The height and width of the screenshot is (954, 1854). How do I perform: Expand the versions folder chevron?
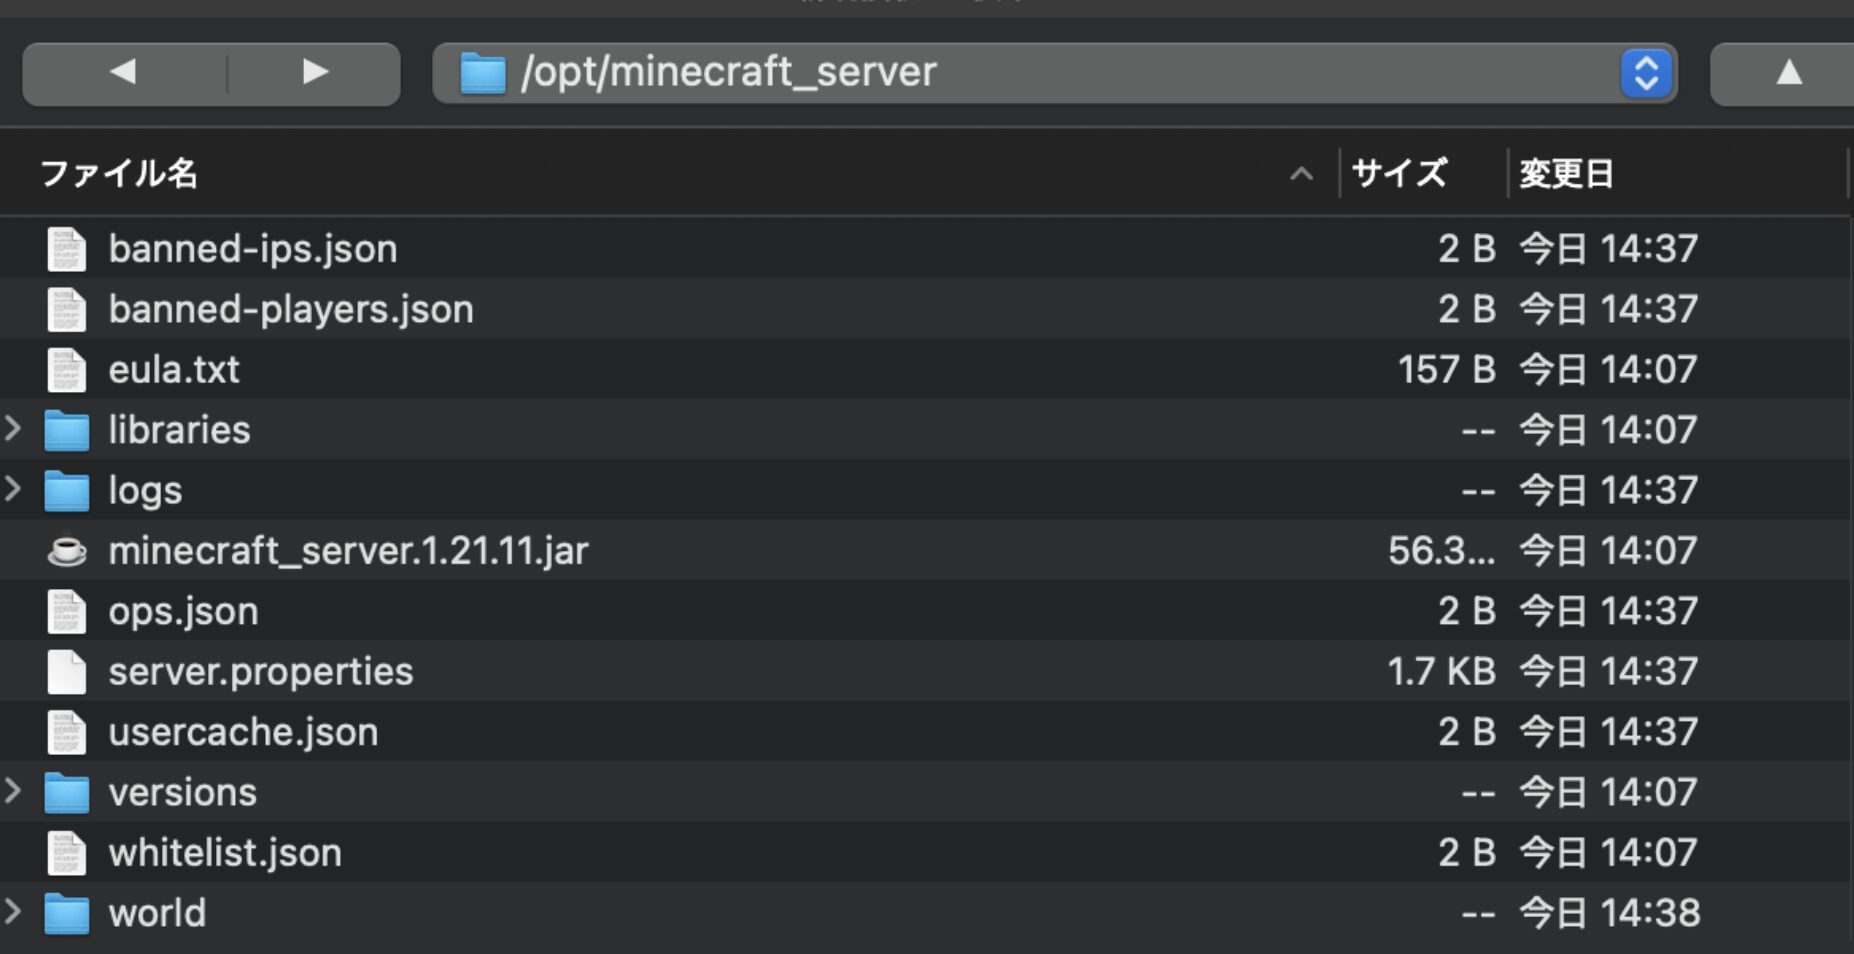point(13,792)
